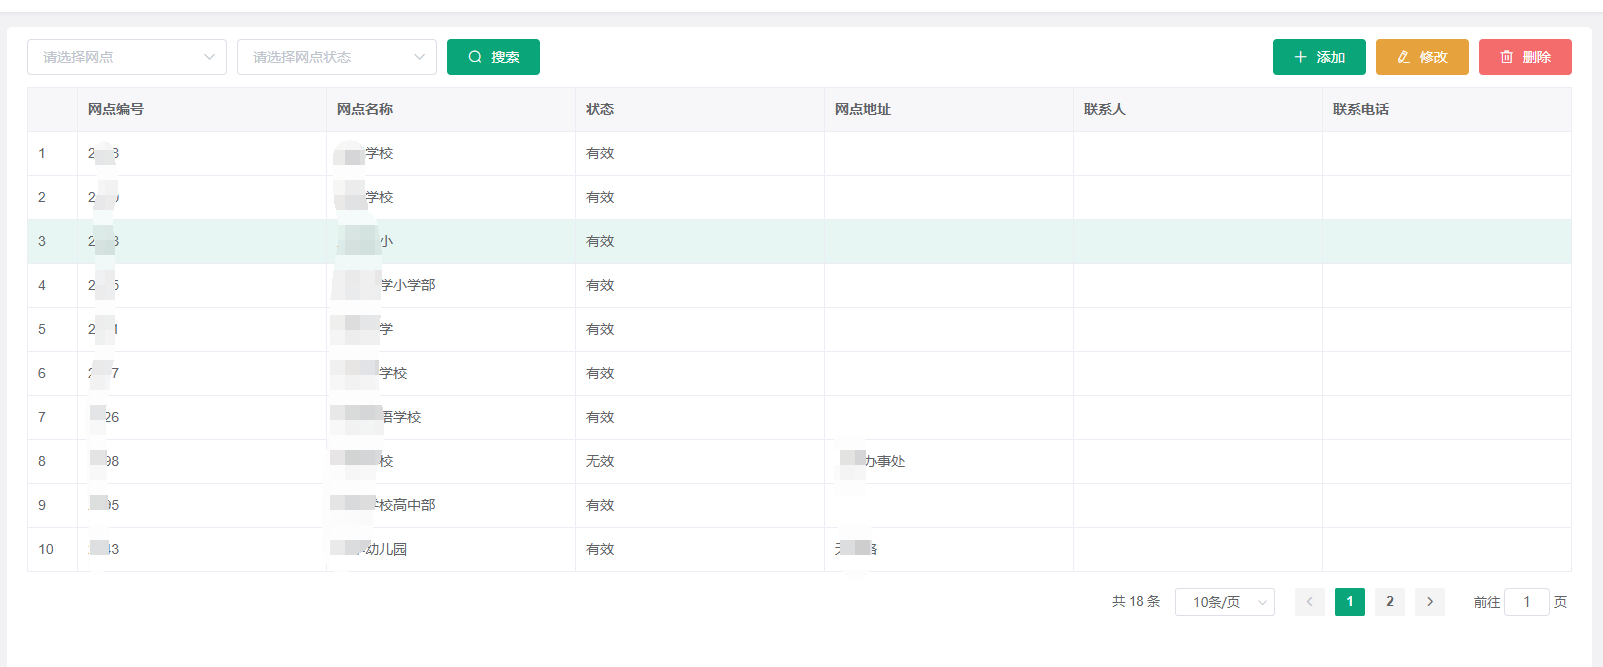Switch to page 2 in pagination
1603x667 pixels.
[x=1389, y=602]
